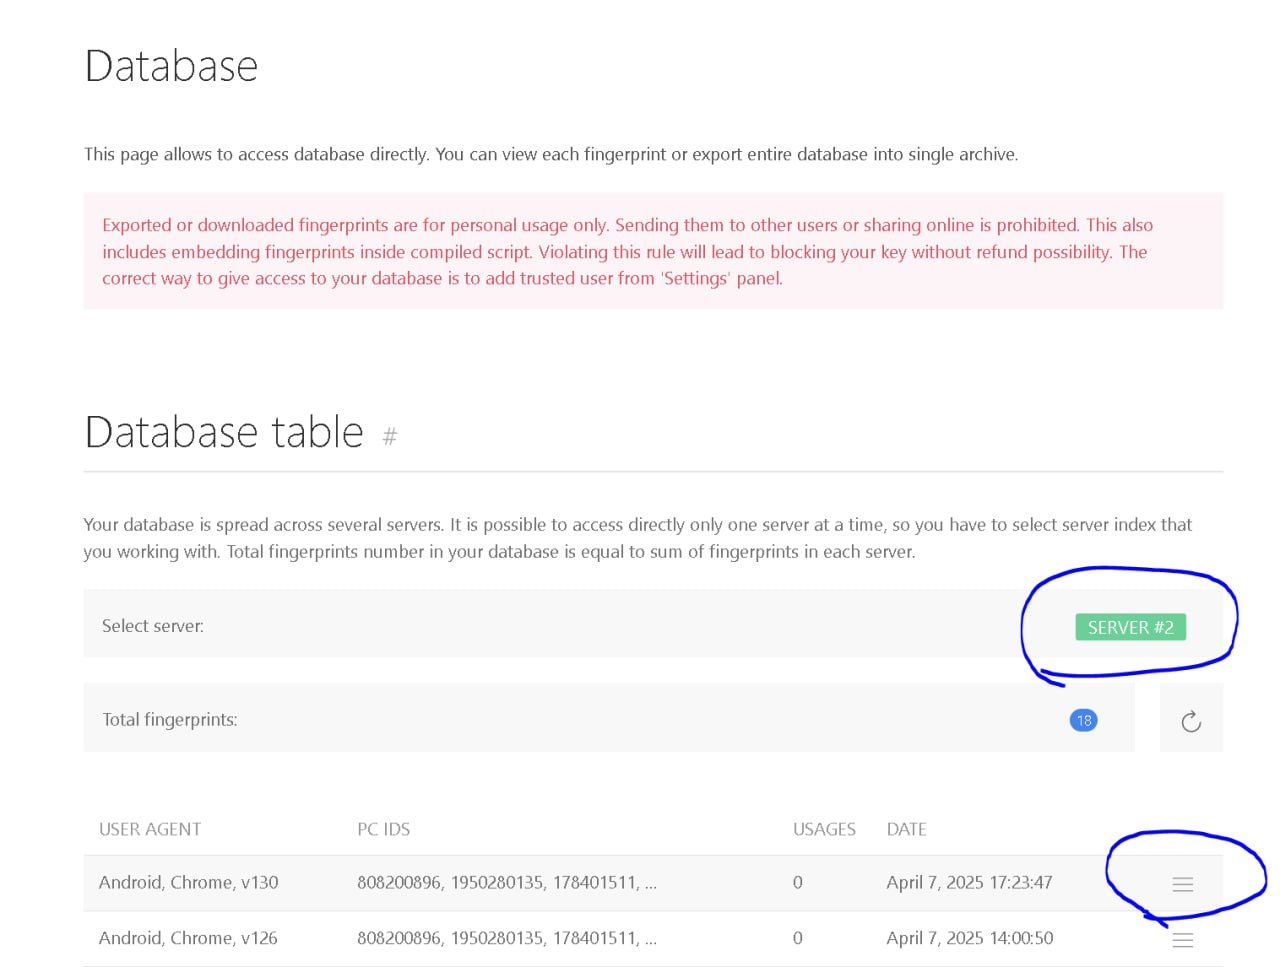Click the blue 18 fingerprints badge

click(1083, 720)
